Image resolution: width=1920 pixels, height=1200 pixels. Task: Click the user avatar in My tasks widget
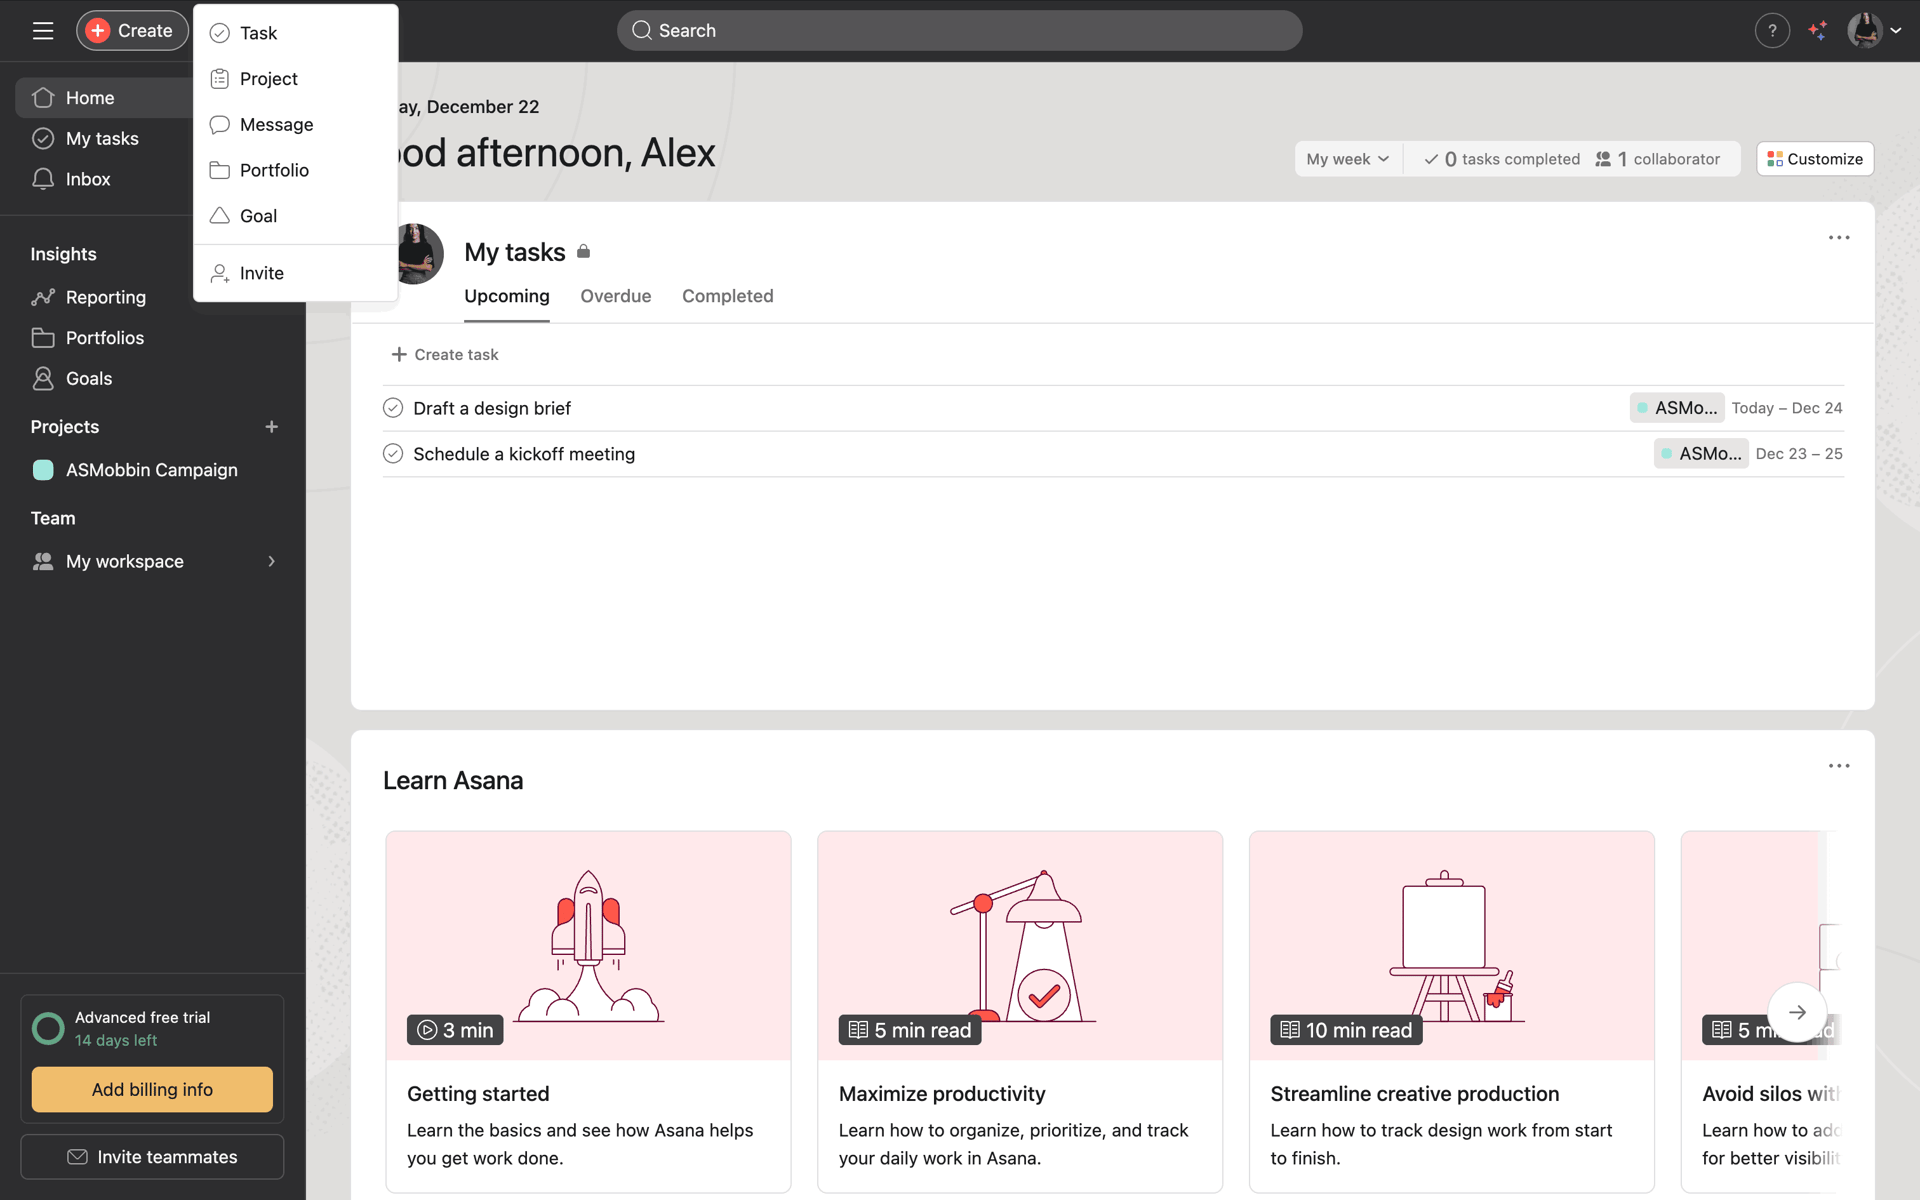point(420,254)
